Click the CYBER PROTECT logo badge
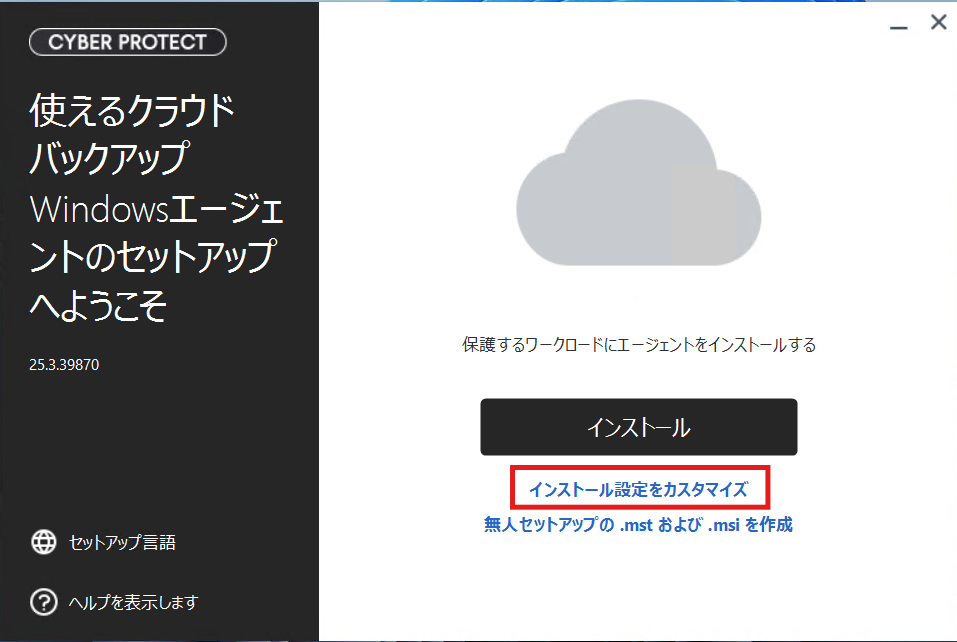The height and width of the screenshot is (642, 957). click(x=128, y=42)
